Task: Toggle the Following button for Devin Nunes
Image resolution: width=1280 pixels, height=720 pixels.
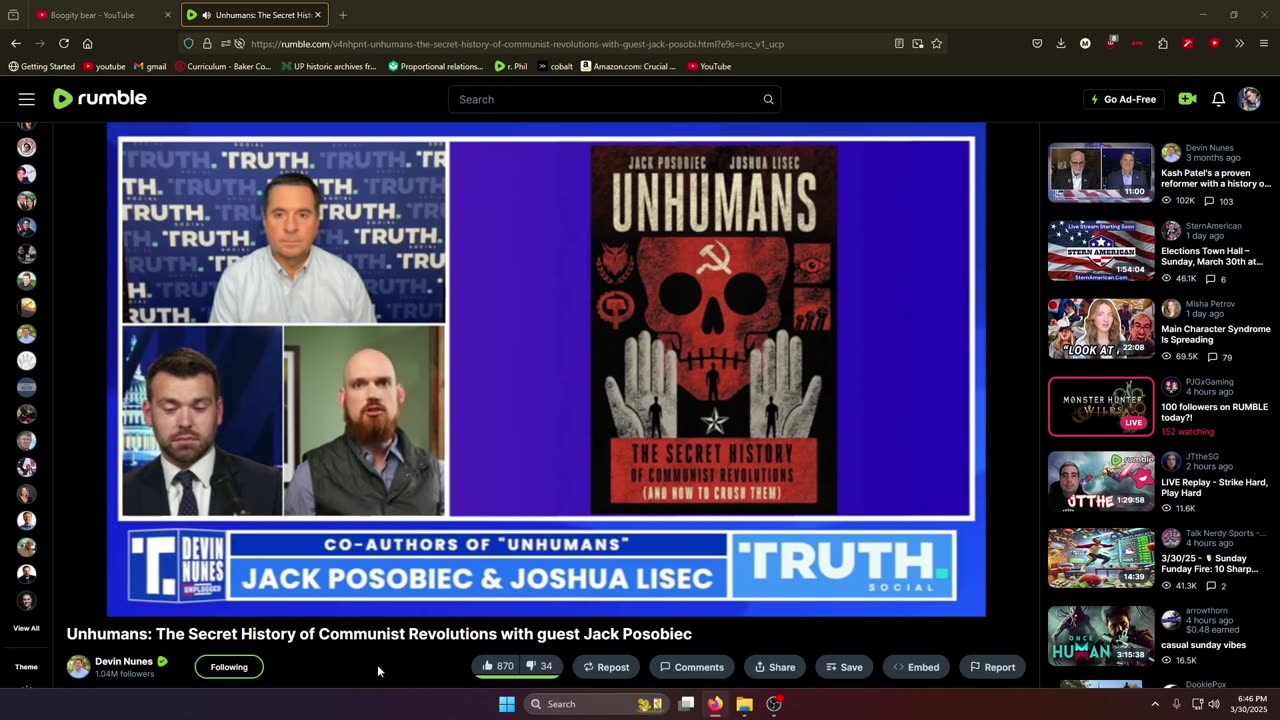Action: [229, 667]
